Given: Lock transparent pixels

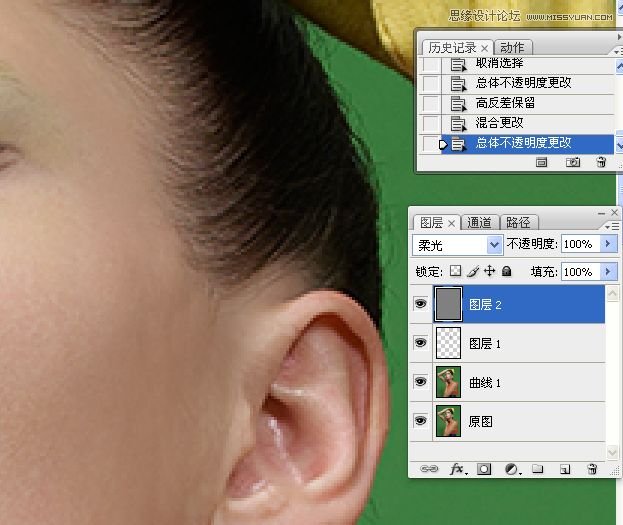Looking at the screenshot, I should [455, 271].
